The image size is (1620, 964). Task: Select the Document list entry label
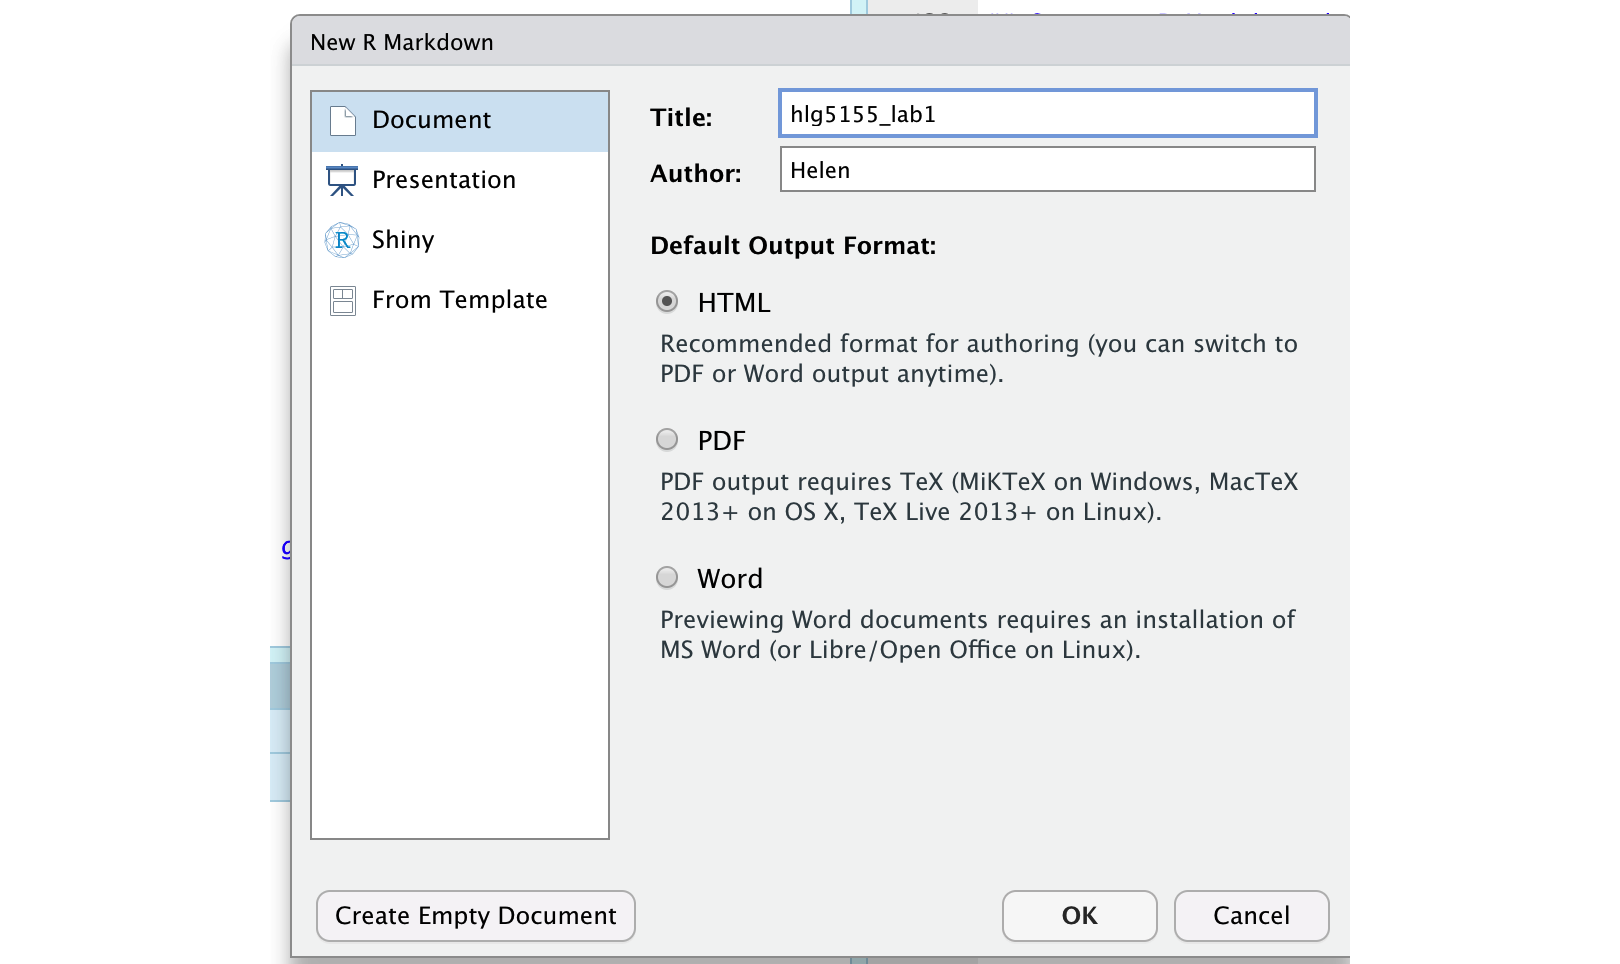coord(431,120)
